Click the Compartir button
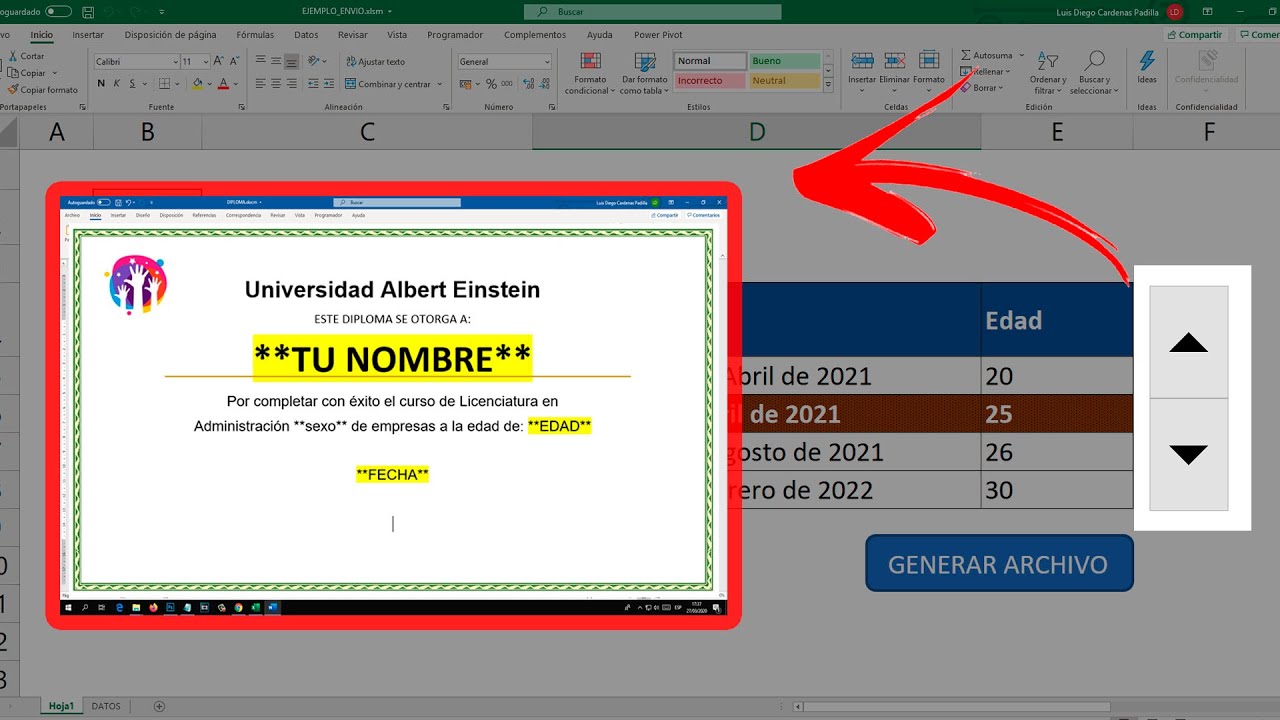This screenshot has width=1280, height=720. tap(1193, 35)
